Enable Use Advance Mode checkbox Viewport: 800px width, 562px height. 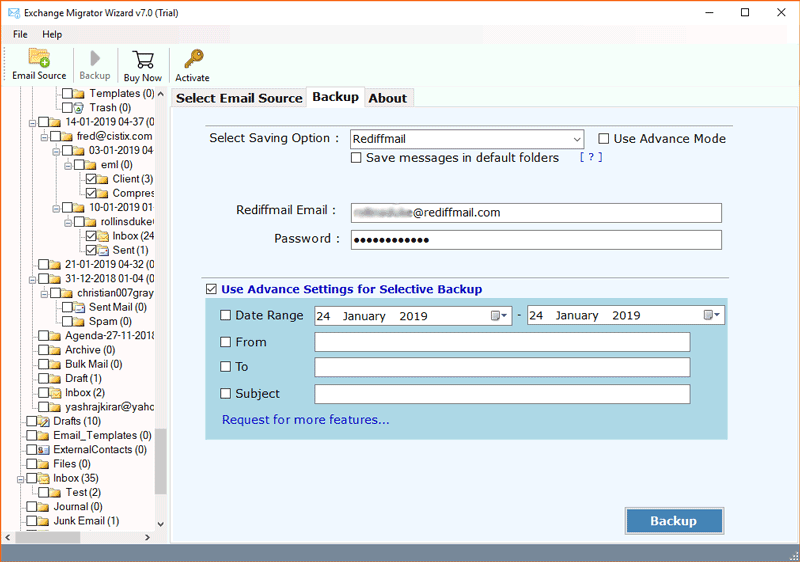click(604, 139)
